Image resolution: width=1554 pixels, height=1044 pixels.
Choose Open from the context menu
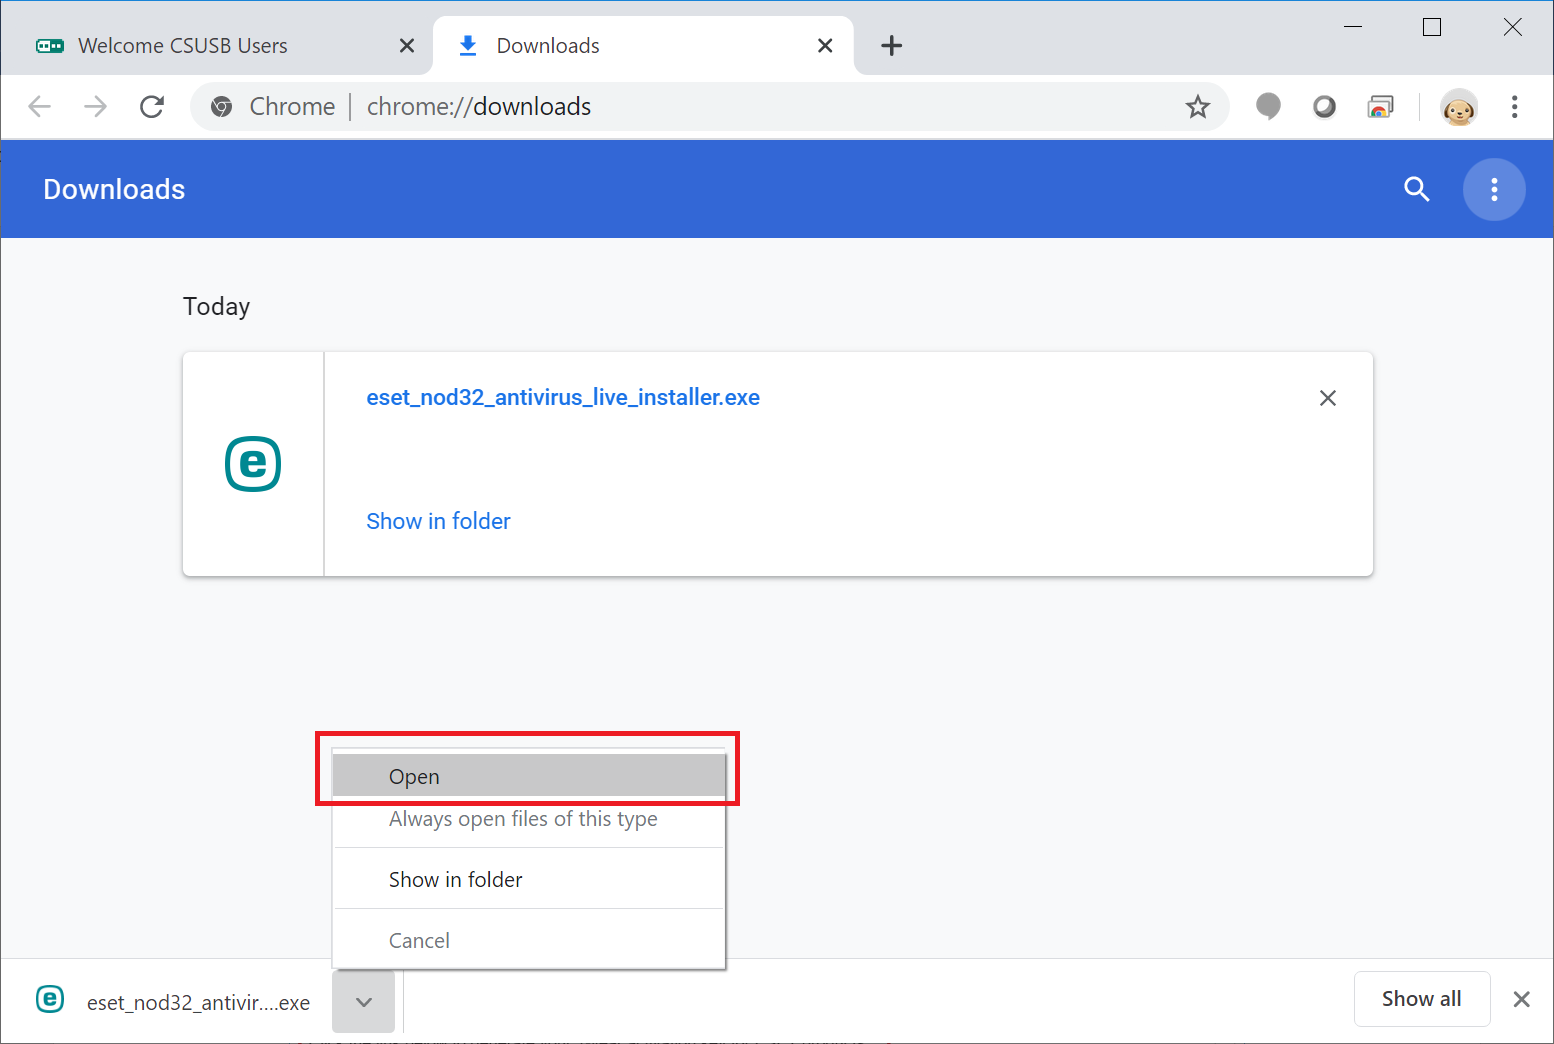pos(529,776)
